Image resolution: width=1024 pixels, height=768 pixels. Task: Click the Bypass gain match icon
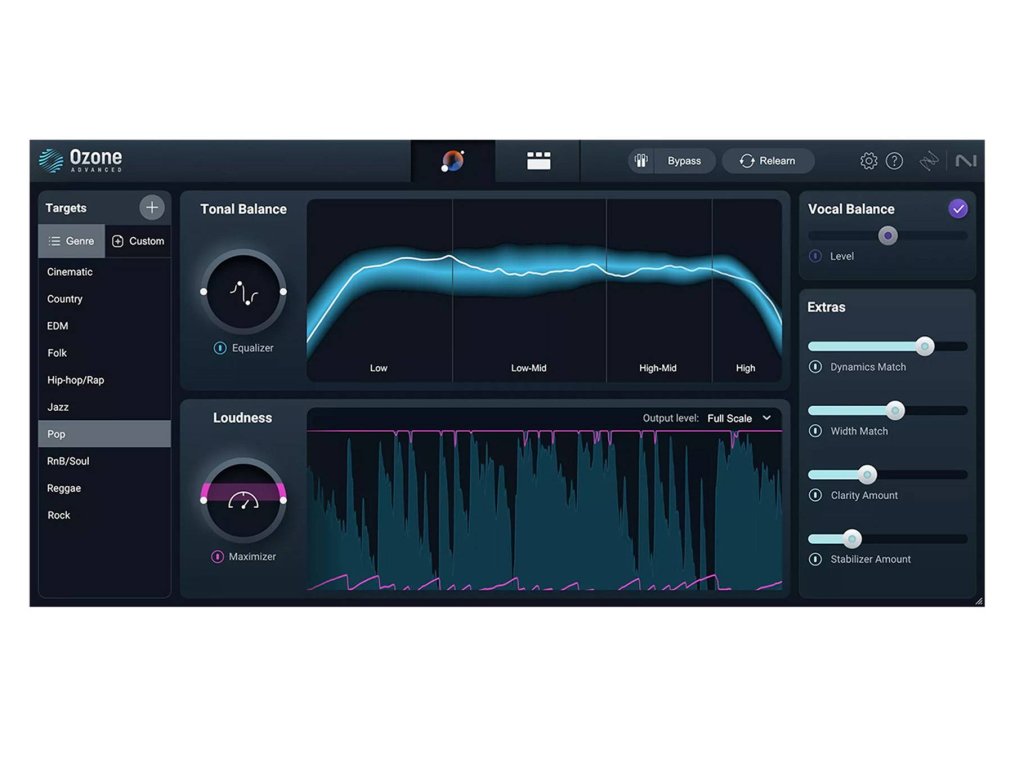[x=641, y=161]
